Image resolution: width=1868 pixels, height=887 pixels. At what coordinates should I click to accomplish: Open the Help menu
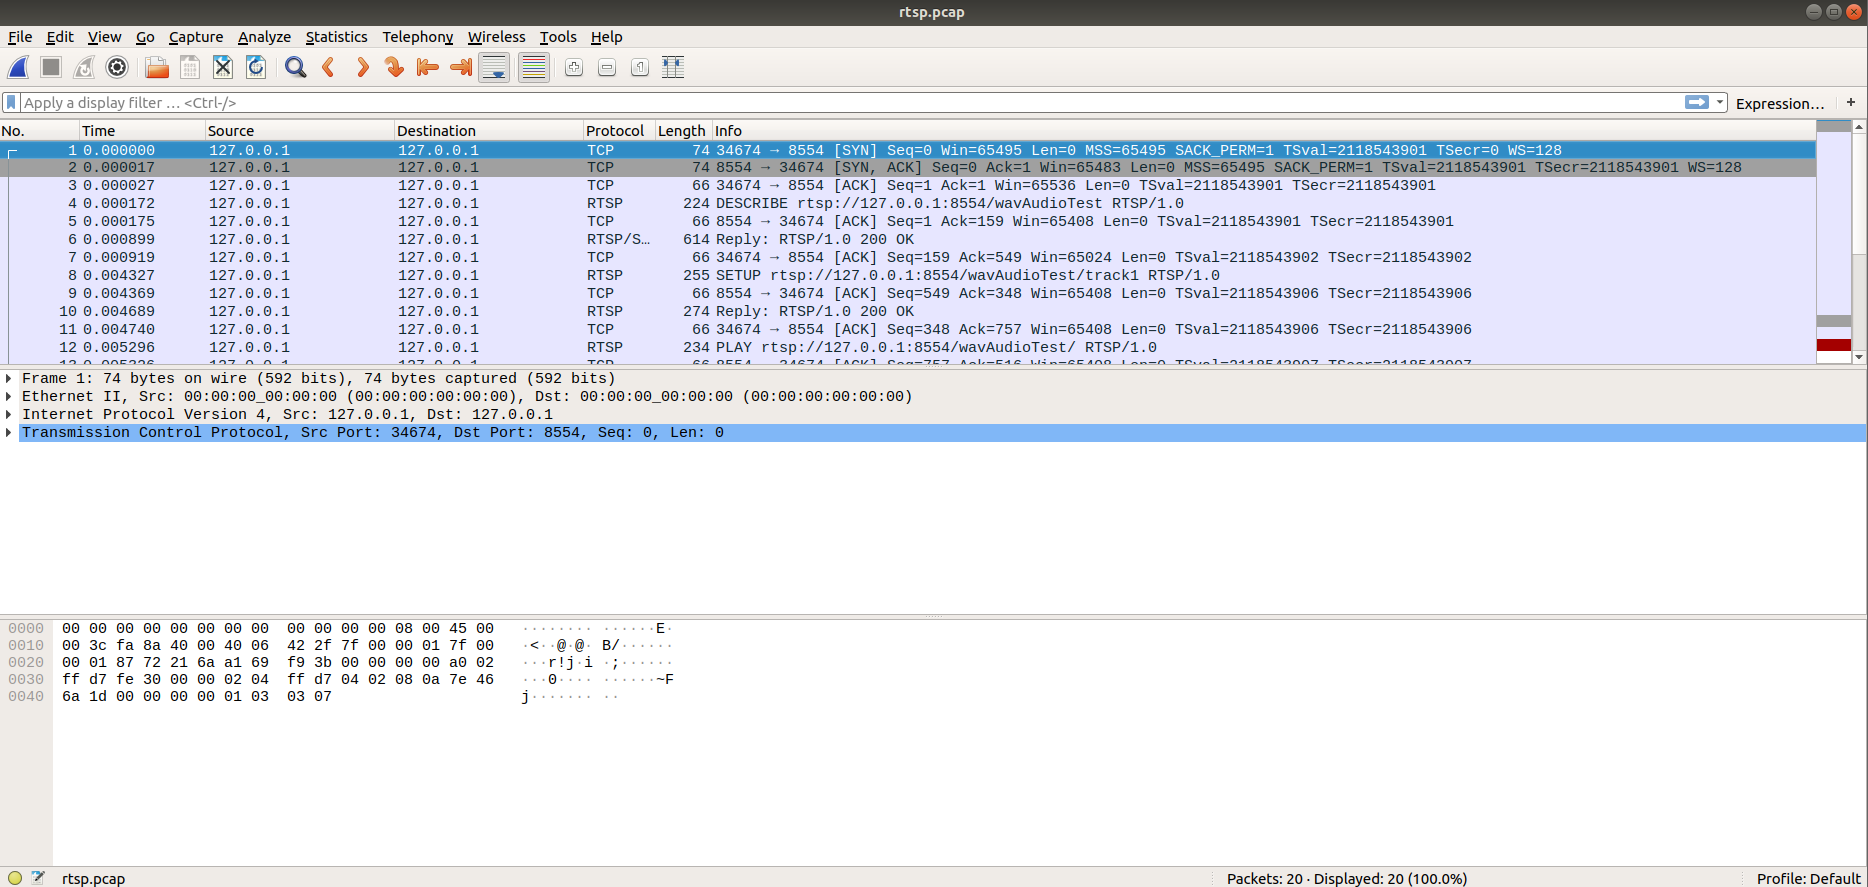pos(606,37)
